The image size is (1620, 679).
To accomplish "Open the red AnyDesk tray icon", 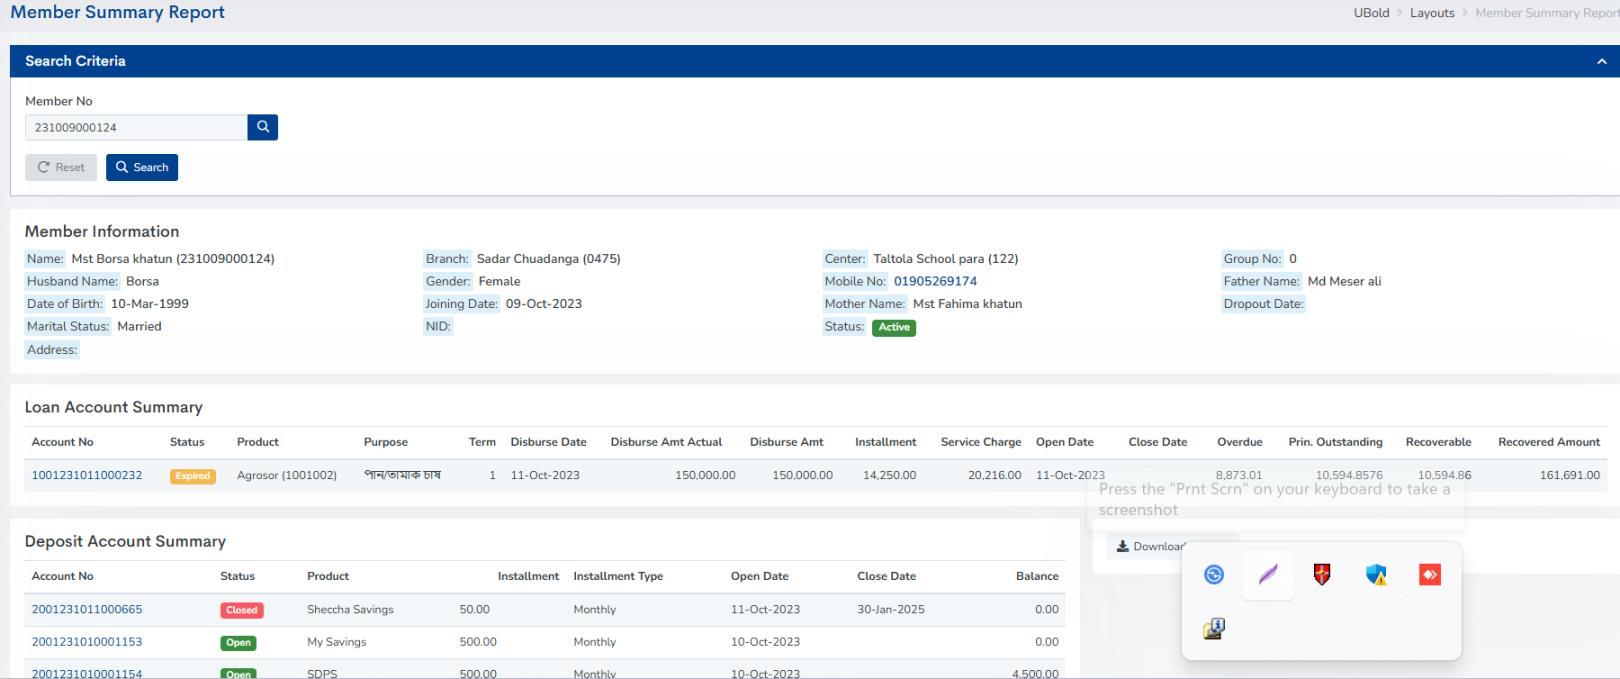I will tap(1430, 575).
